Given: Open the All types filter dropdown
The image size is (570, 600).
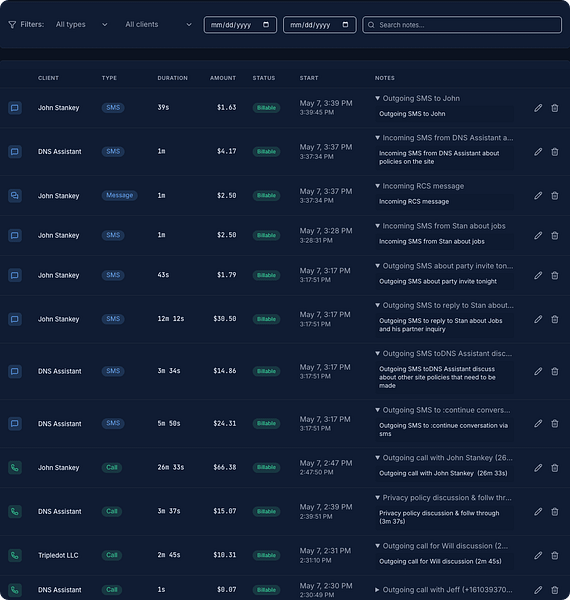Looking at the screenshot, I should 81,24.
